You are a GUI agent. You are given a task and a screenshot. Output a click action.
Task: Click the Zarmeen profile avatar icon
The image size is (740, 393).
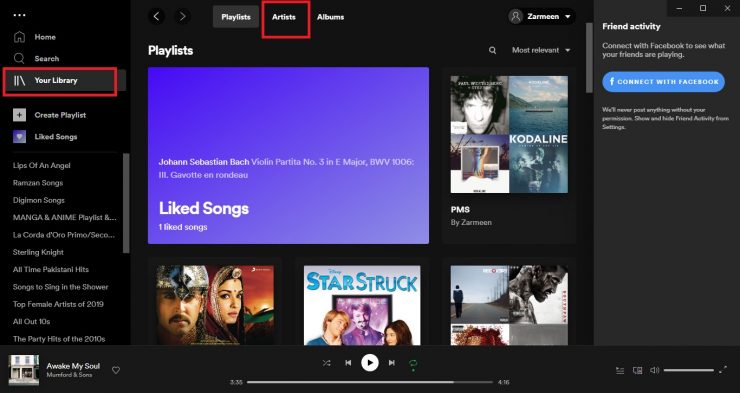516,17
